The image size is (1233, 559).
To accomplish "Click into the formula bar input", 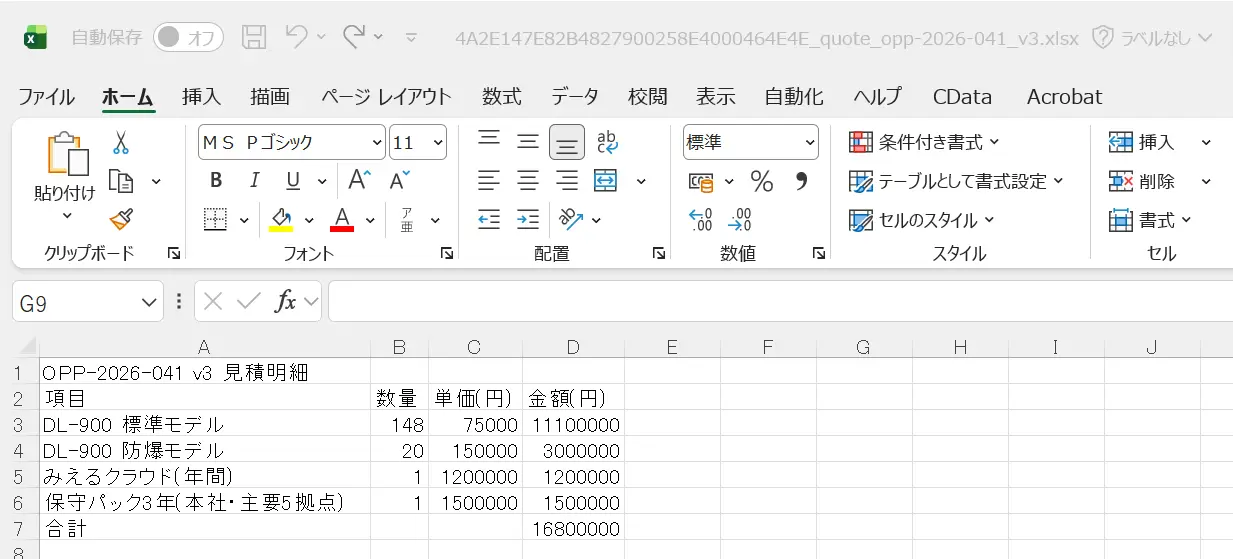I will (780, 301).
